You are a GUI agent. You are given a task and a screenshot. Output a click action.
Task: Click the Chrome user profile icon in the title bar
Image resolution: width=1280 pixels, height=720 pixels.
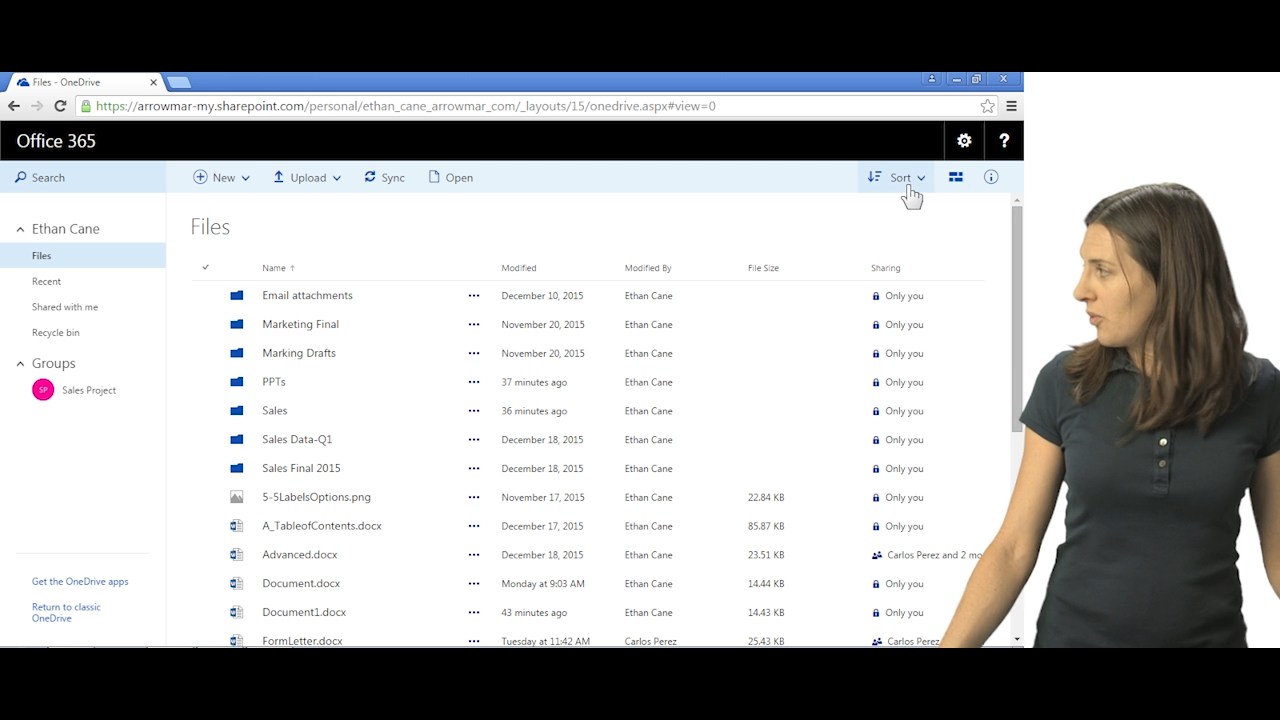(x=932, y=79)
